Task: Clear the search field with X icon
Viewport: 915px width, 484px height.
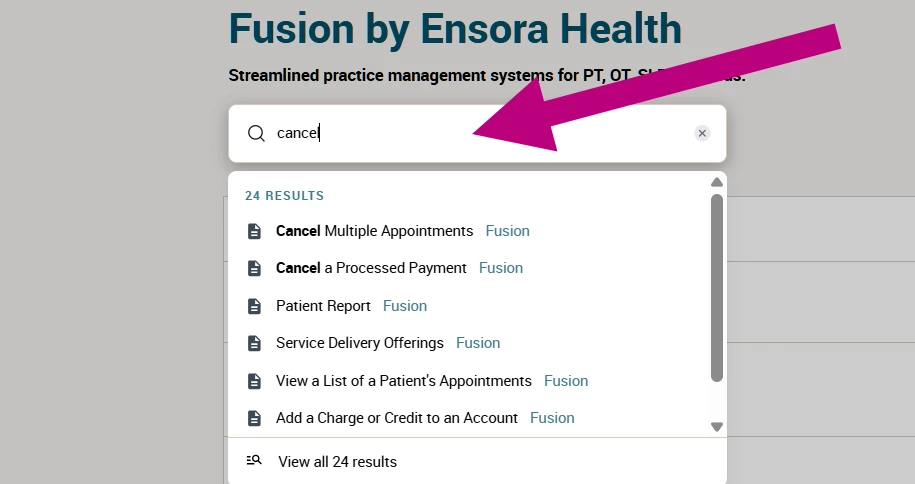Action: click(702, 133)
